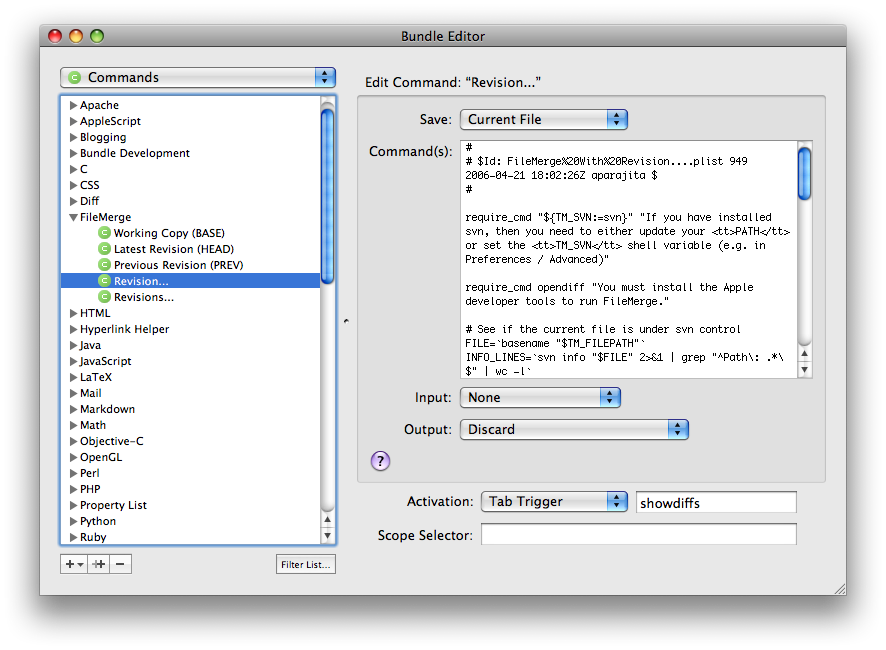Click the green icon beside Previous Revision (PREV)
The height and width of the screenshot is (650, 886).
pyautogui.click(x=105, y=265)
